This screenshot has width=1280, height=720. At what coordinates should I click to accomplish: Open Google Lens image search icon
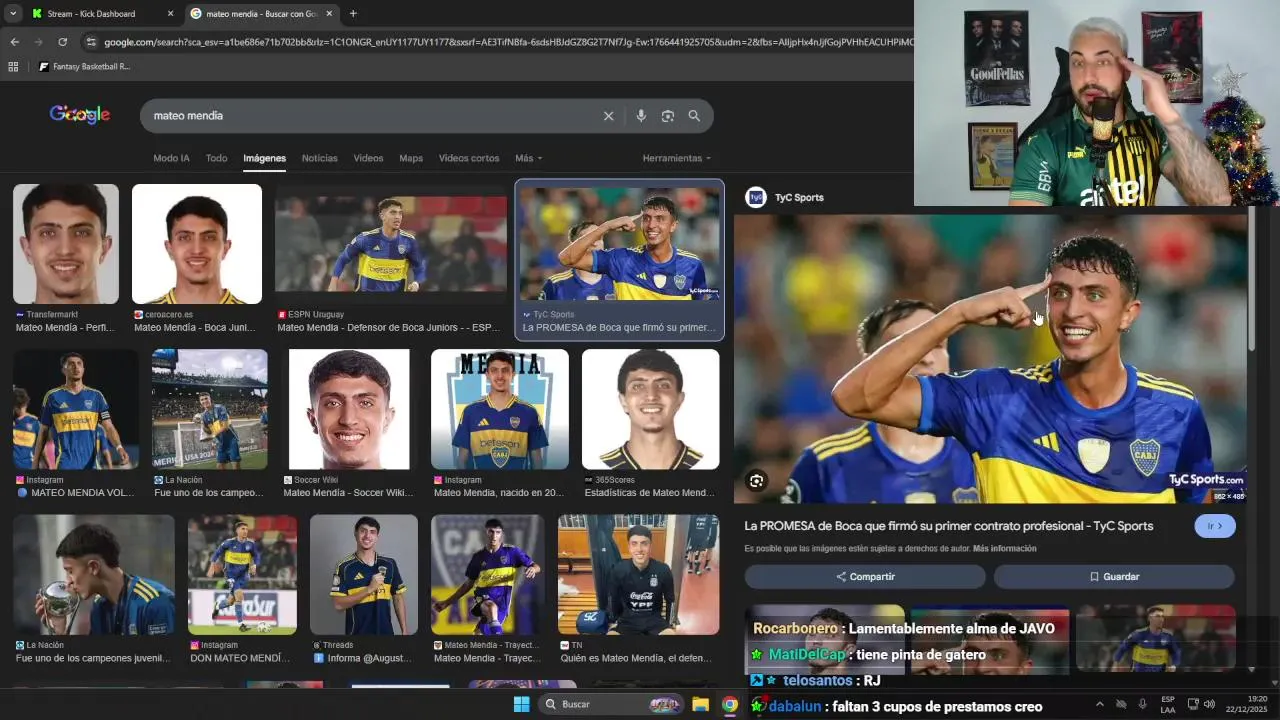(x=668, y=116)
